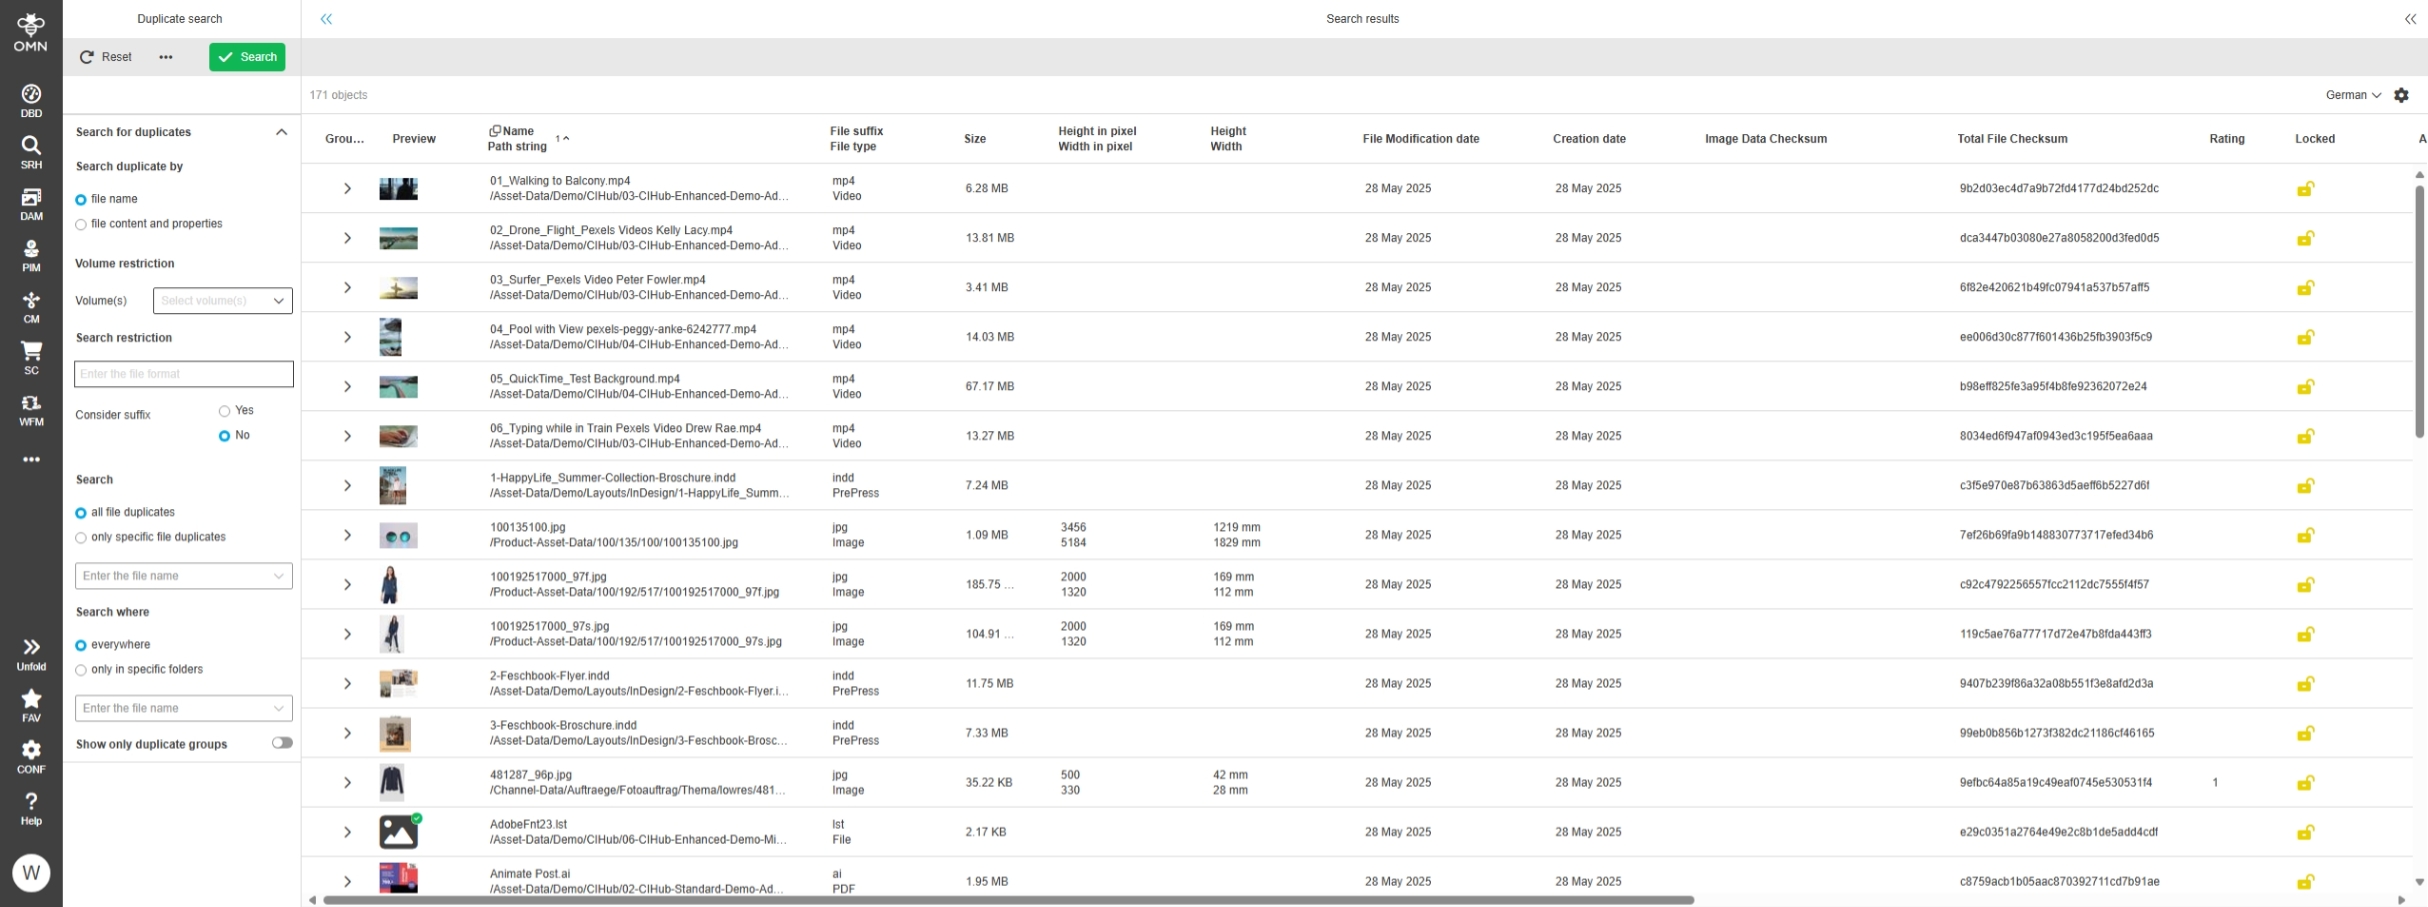Toggle lock for AdobeFnt23.lst
Viewport: 2428px width, 907px height.
2305,833
